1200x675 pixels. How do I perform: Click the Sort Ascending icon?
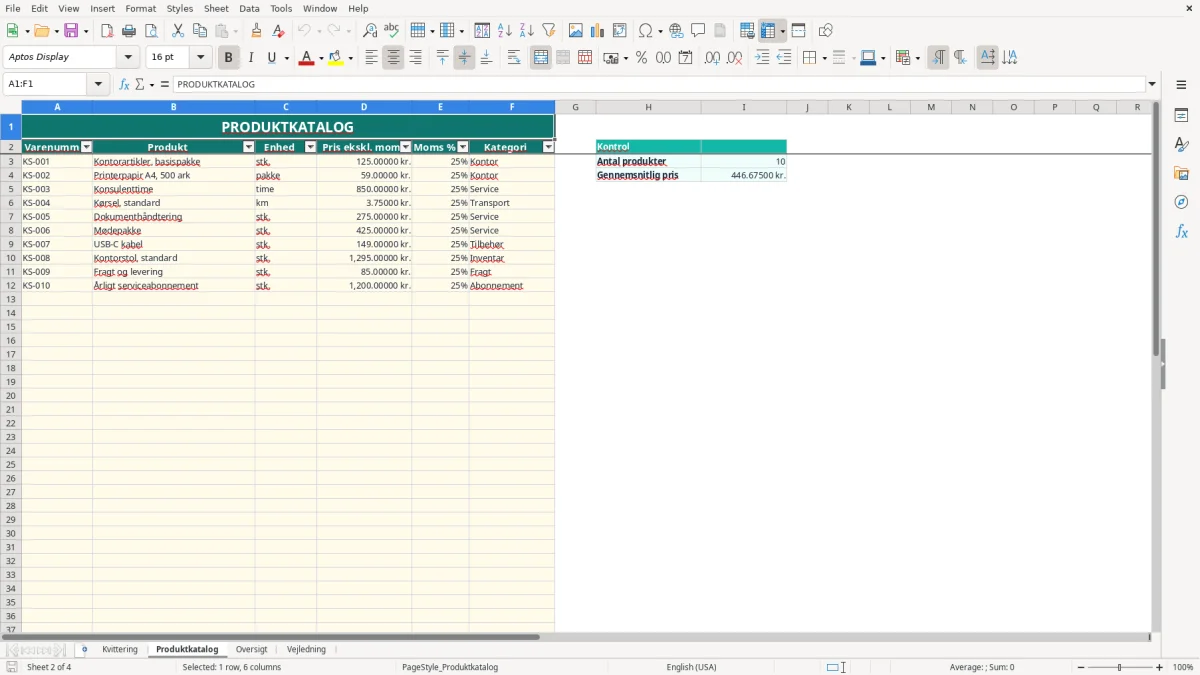coord(505,31)
